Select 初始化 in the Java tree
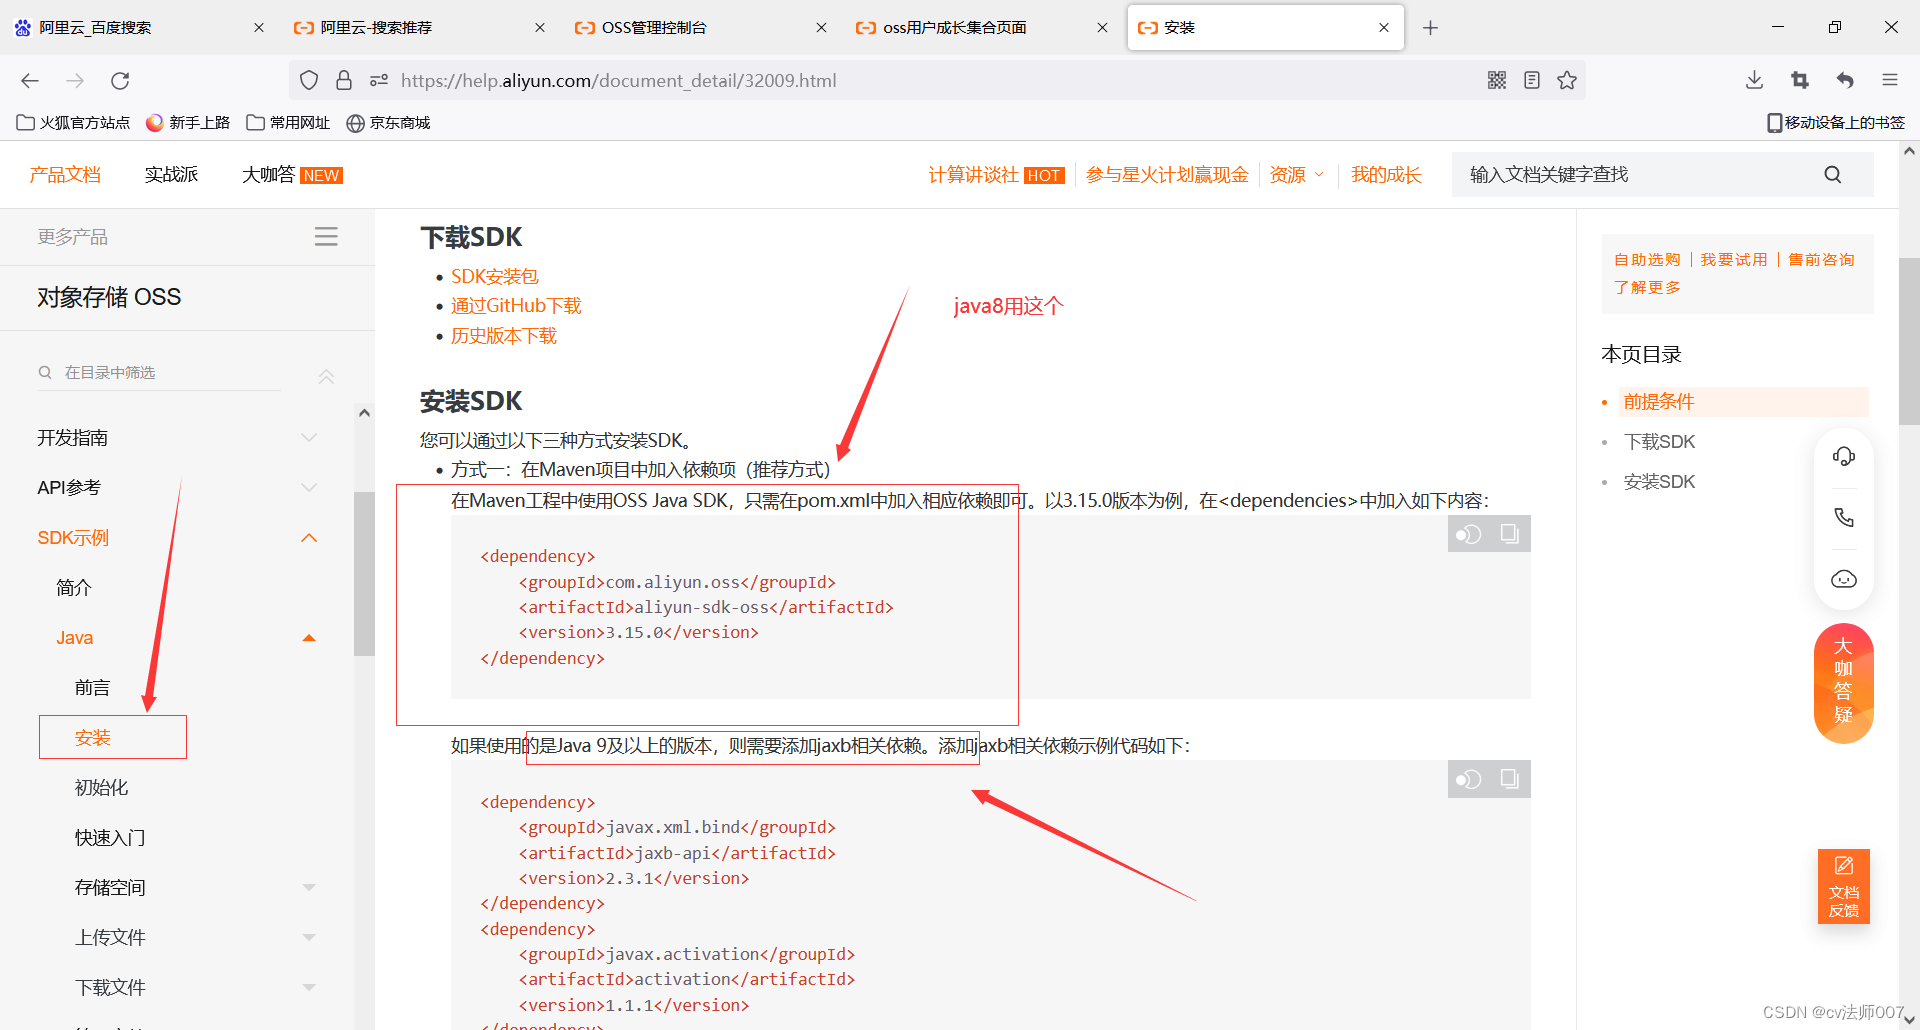This screenshot has height=1030, width=1920. pyautogui.click(x=102, y=788)
